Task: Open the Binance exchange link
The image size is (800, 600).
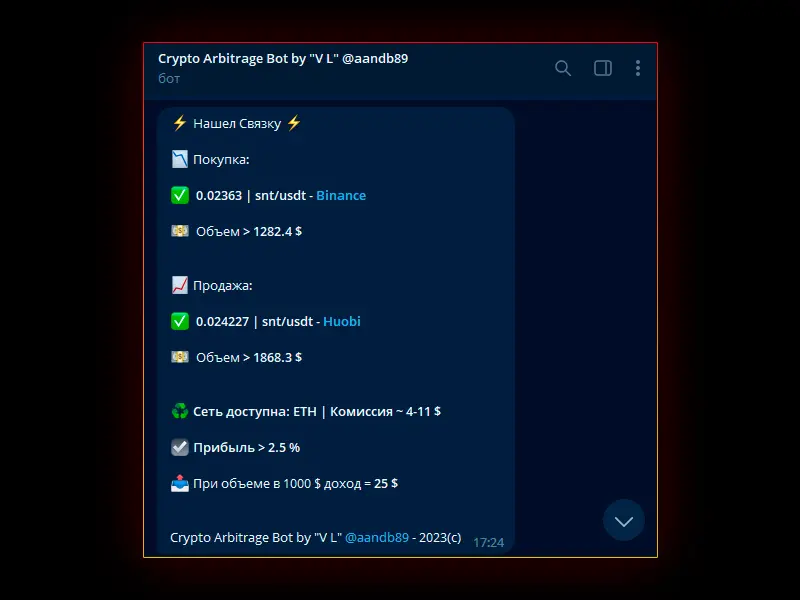Action: (341, 195)
